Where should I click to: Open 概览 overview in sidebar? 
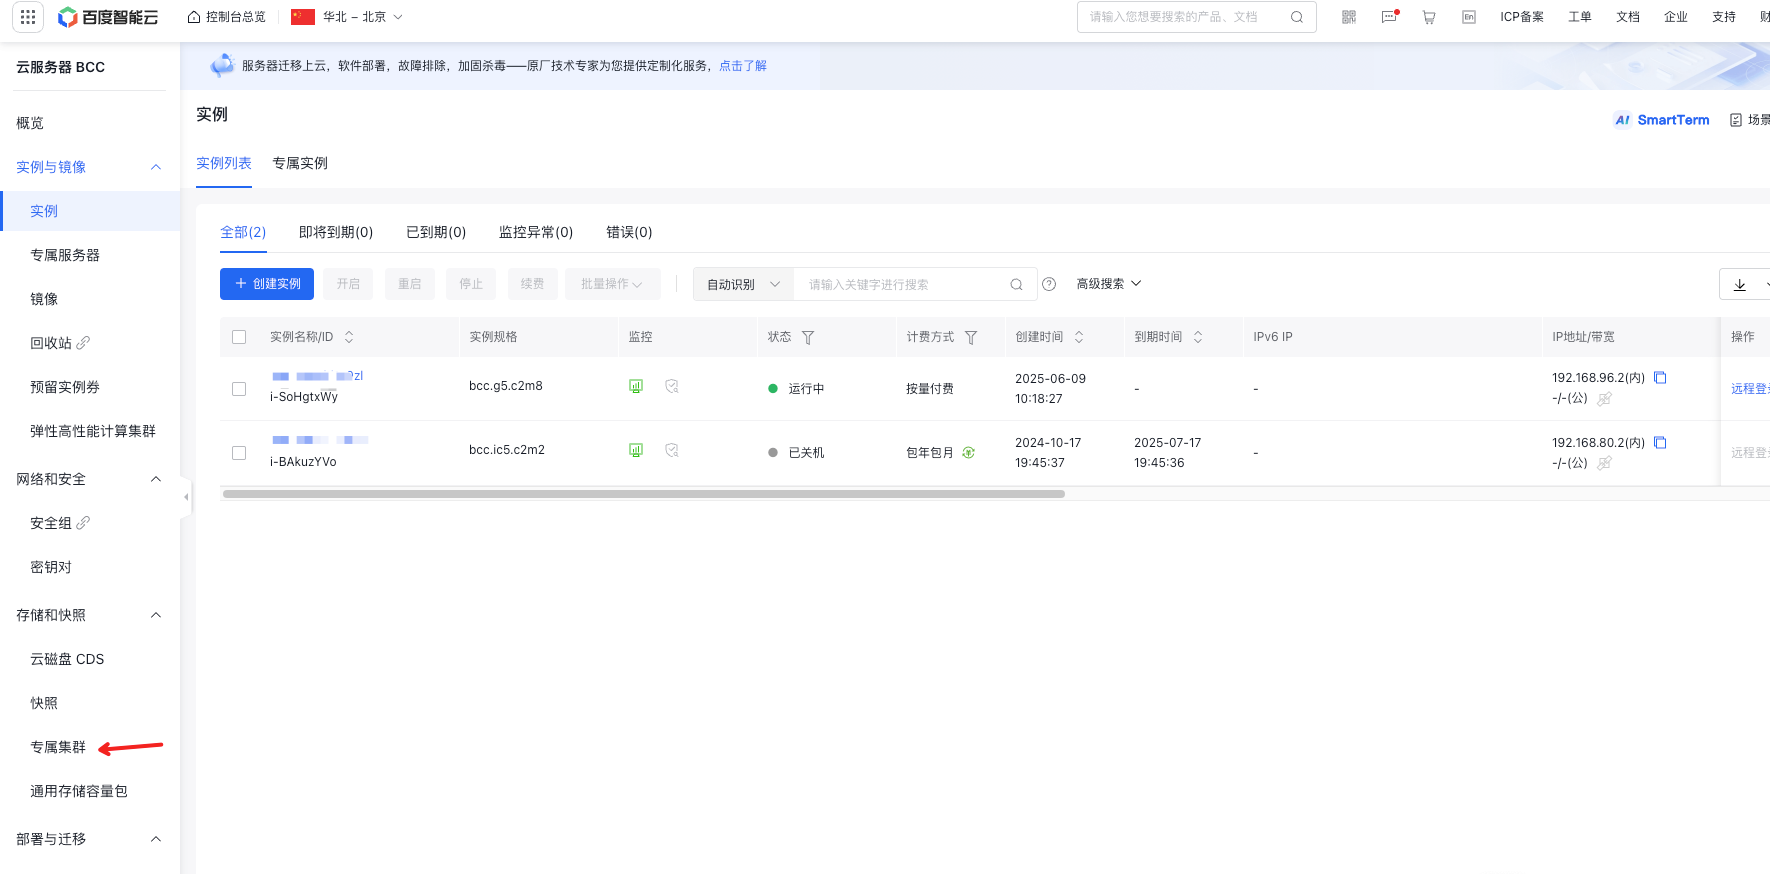point(30,123)
